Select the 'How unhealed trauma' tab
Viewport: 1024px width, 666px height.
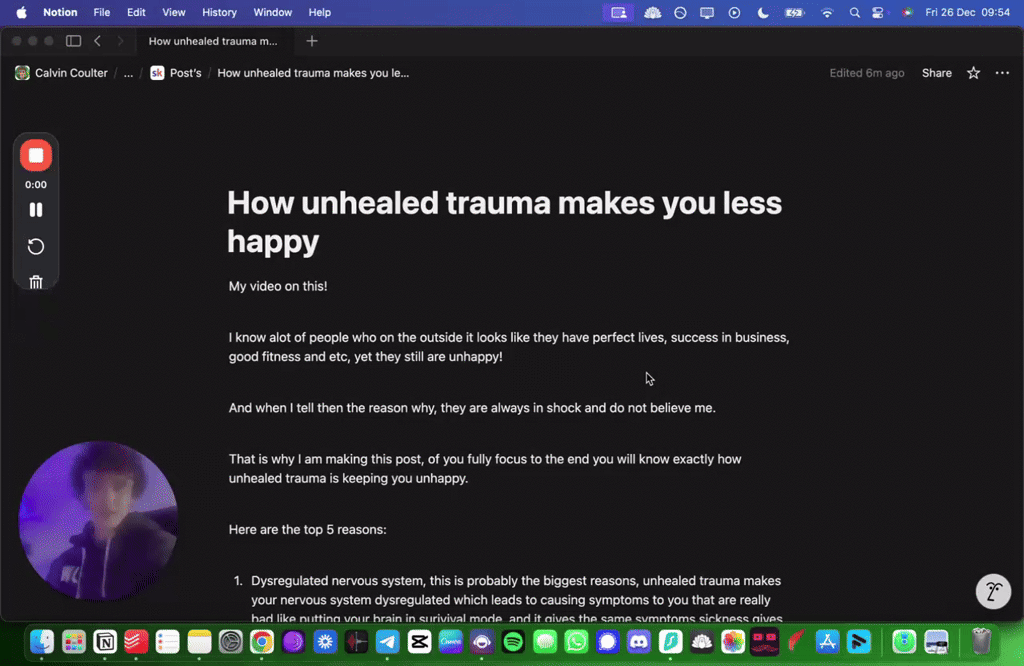213,41
